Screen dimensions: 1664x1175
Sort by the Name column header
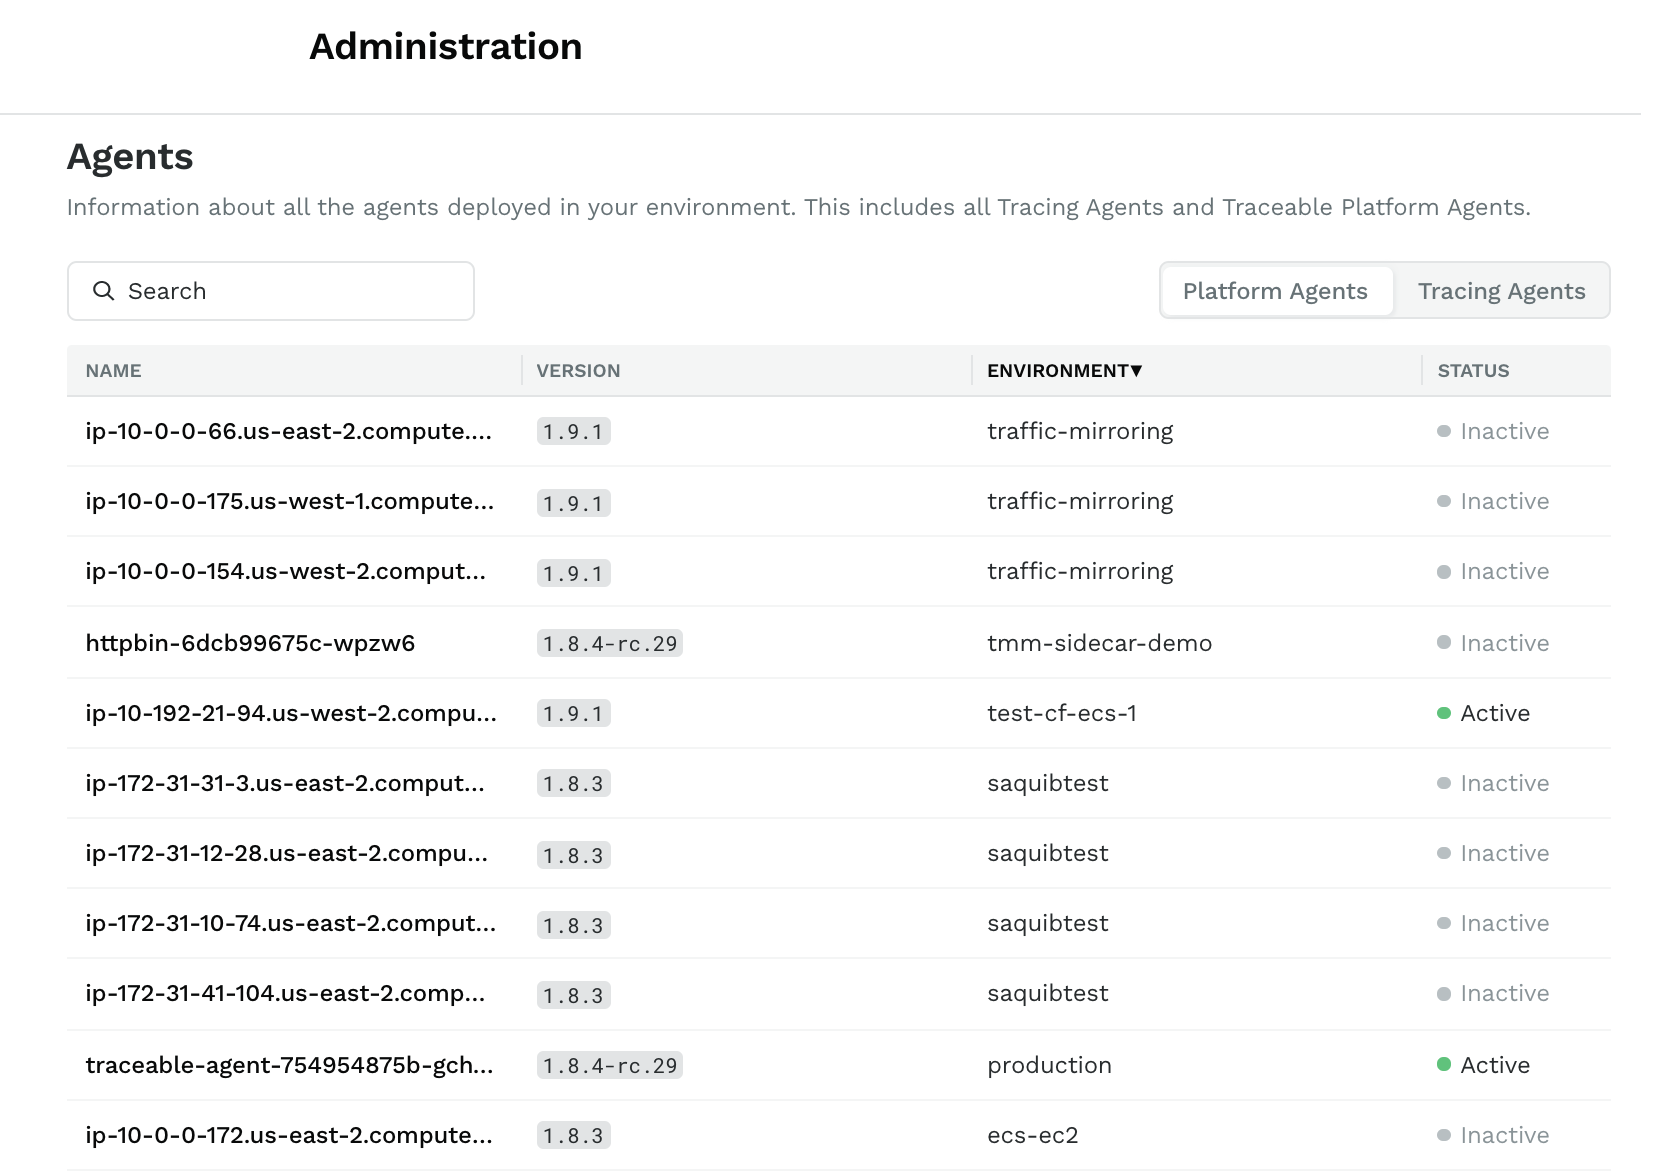113,371
